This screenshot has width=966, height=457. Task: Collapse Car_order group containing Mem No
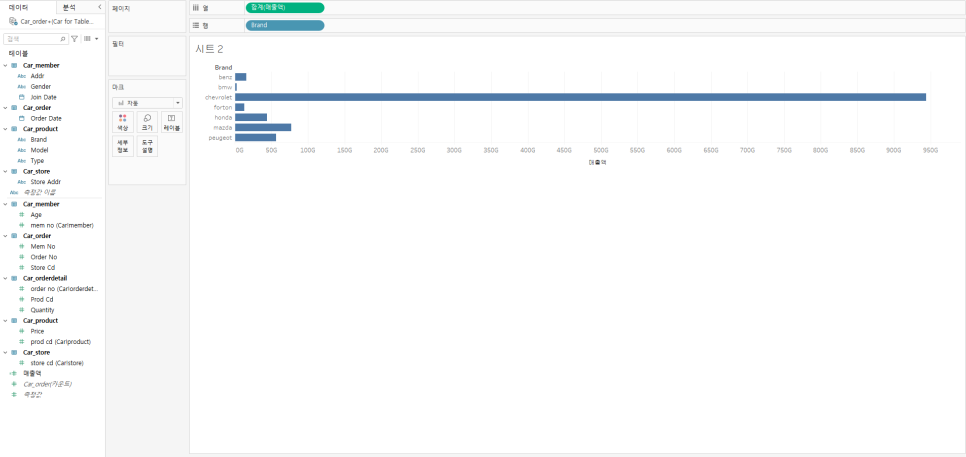point(5,236)
